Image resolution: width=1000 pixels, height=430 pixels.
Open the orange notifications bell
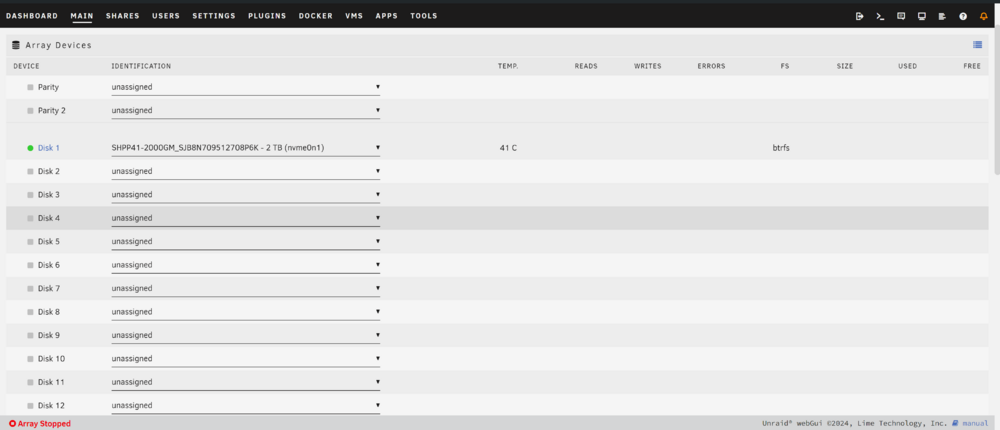point(983,17)
